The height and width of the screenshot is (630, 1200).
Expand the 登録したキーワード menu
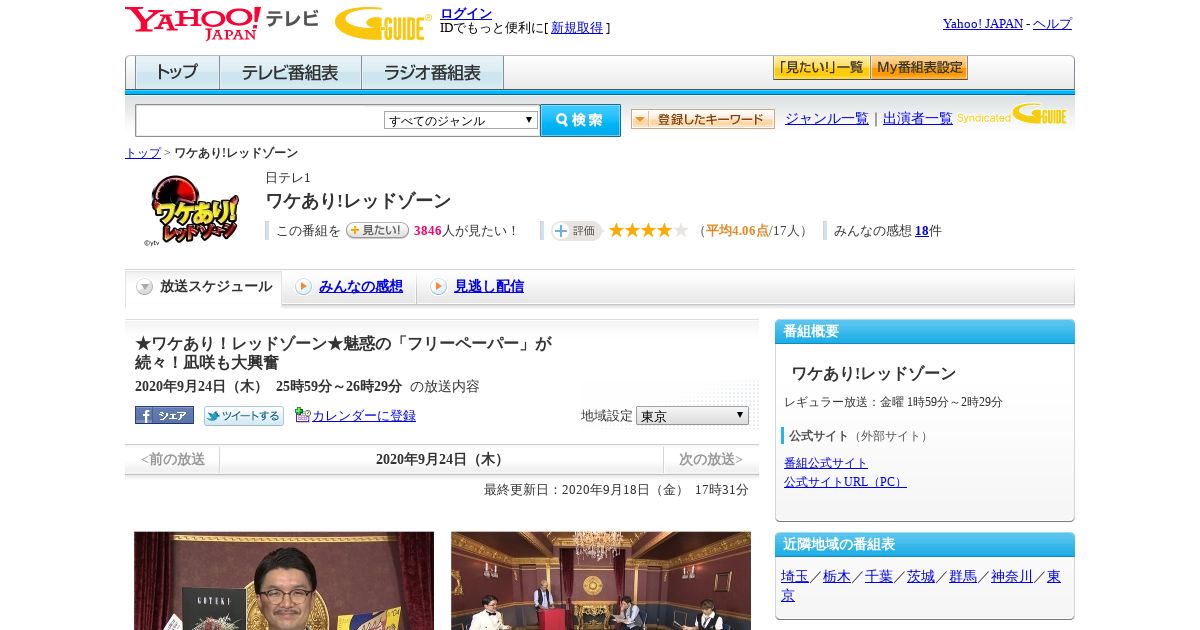703,119
